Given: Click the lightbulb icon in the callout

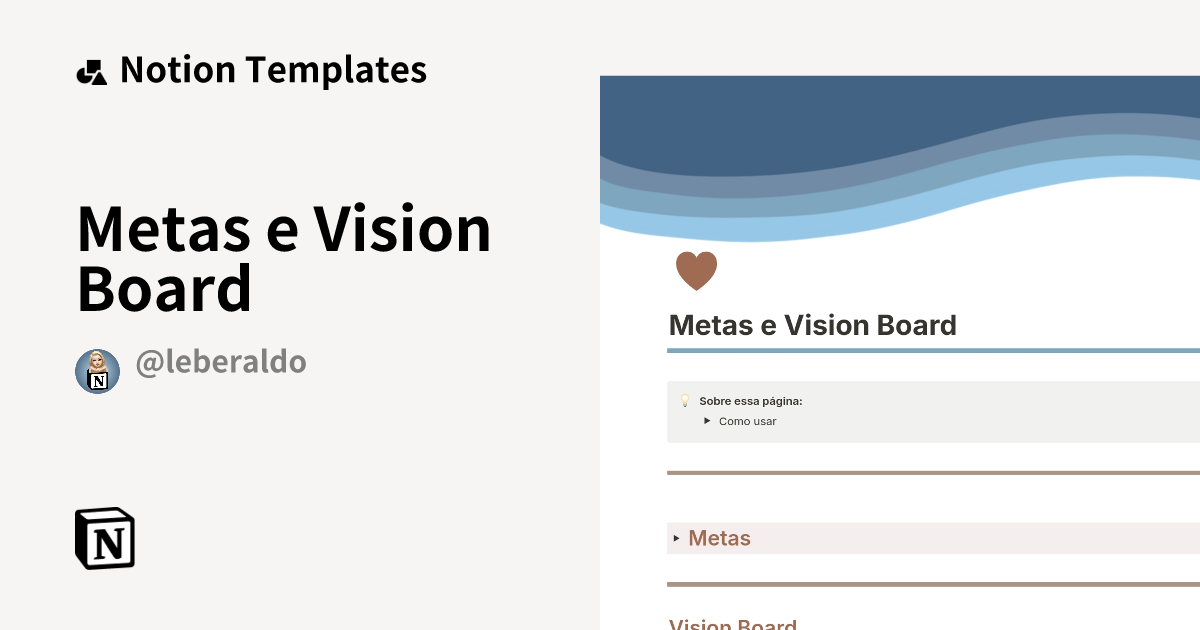Looking at the screenshot, I should [x=684, y=400].
